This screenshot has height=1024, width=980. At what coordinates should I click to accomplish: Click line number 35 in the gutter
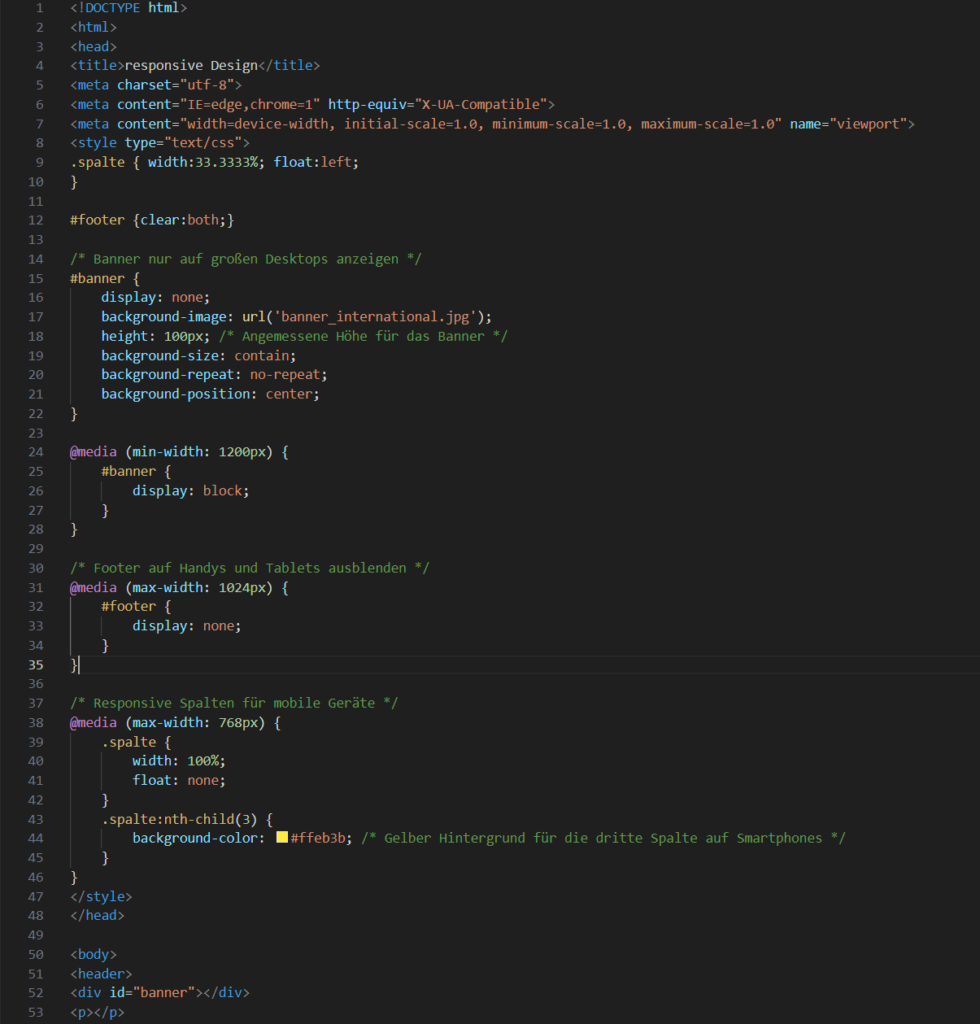tap(36, 664)
